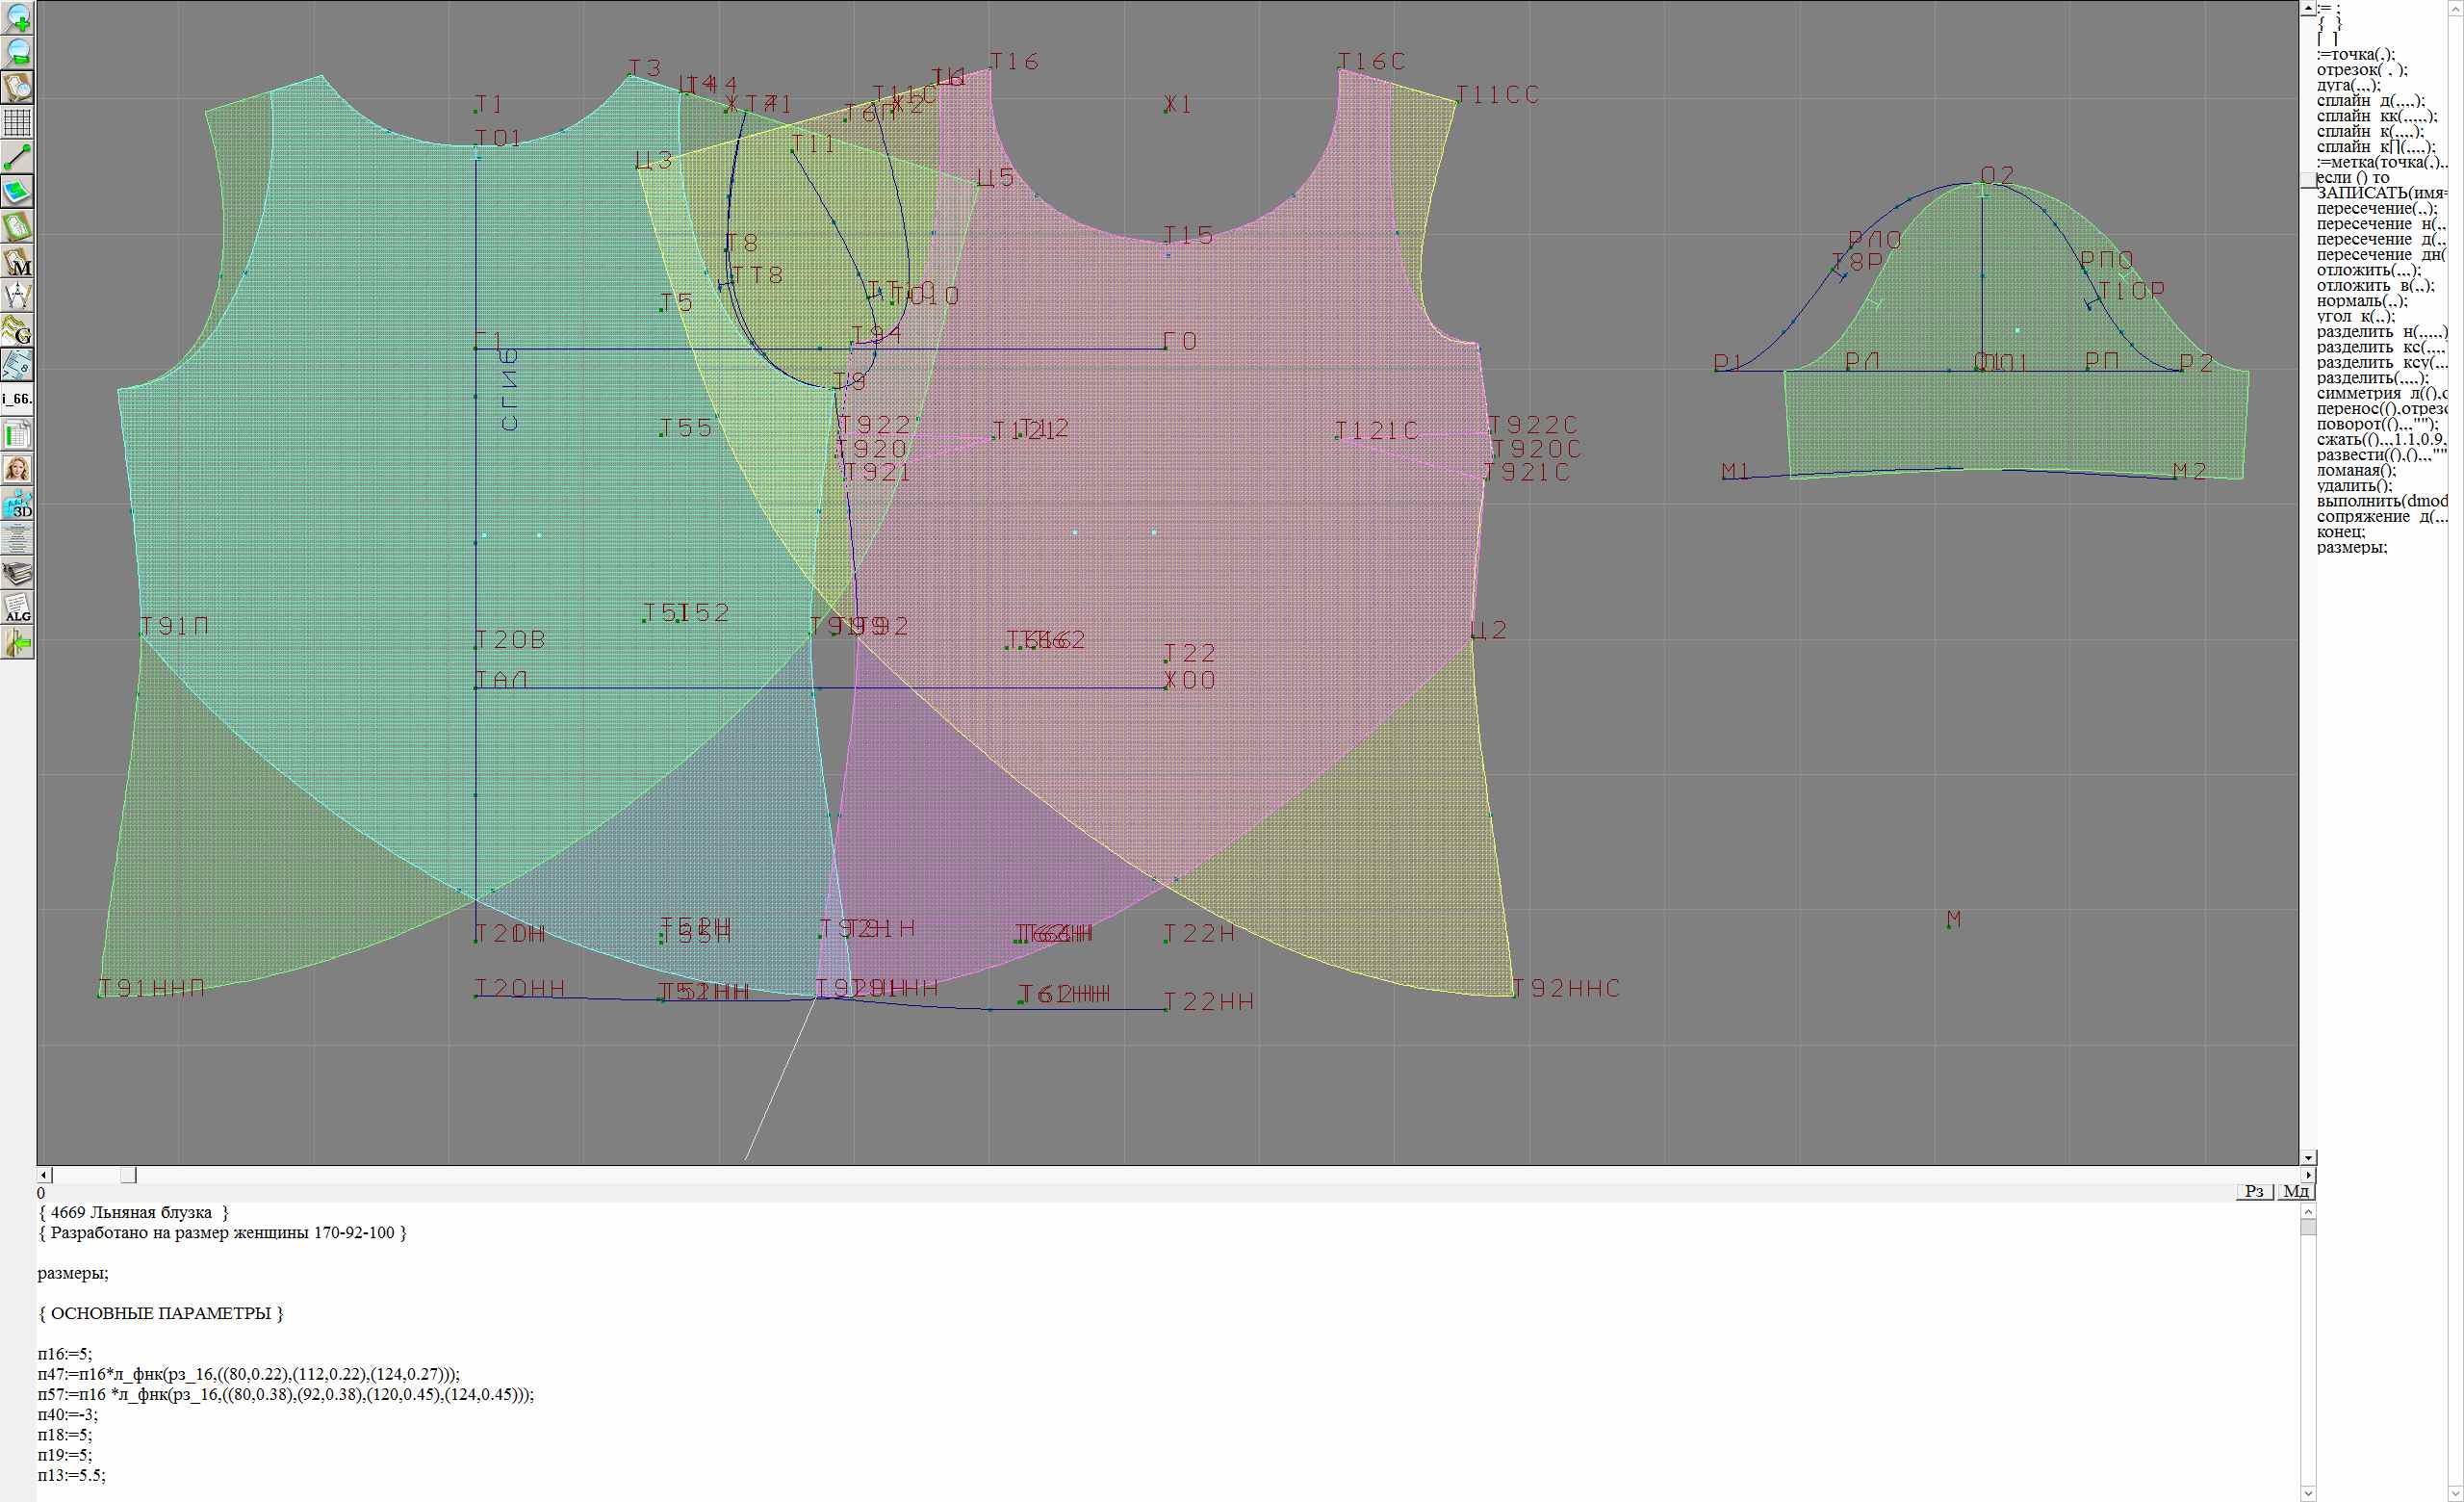Viewport: 2464px width, 1502px height.
Task: Click the stacked books library icon
Action: click(x=18, y=573)
